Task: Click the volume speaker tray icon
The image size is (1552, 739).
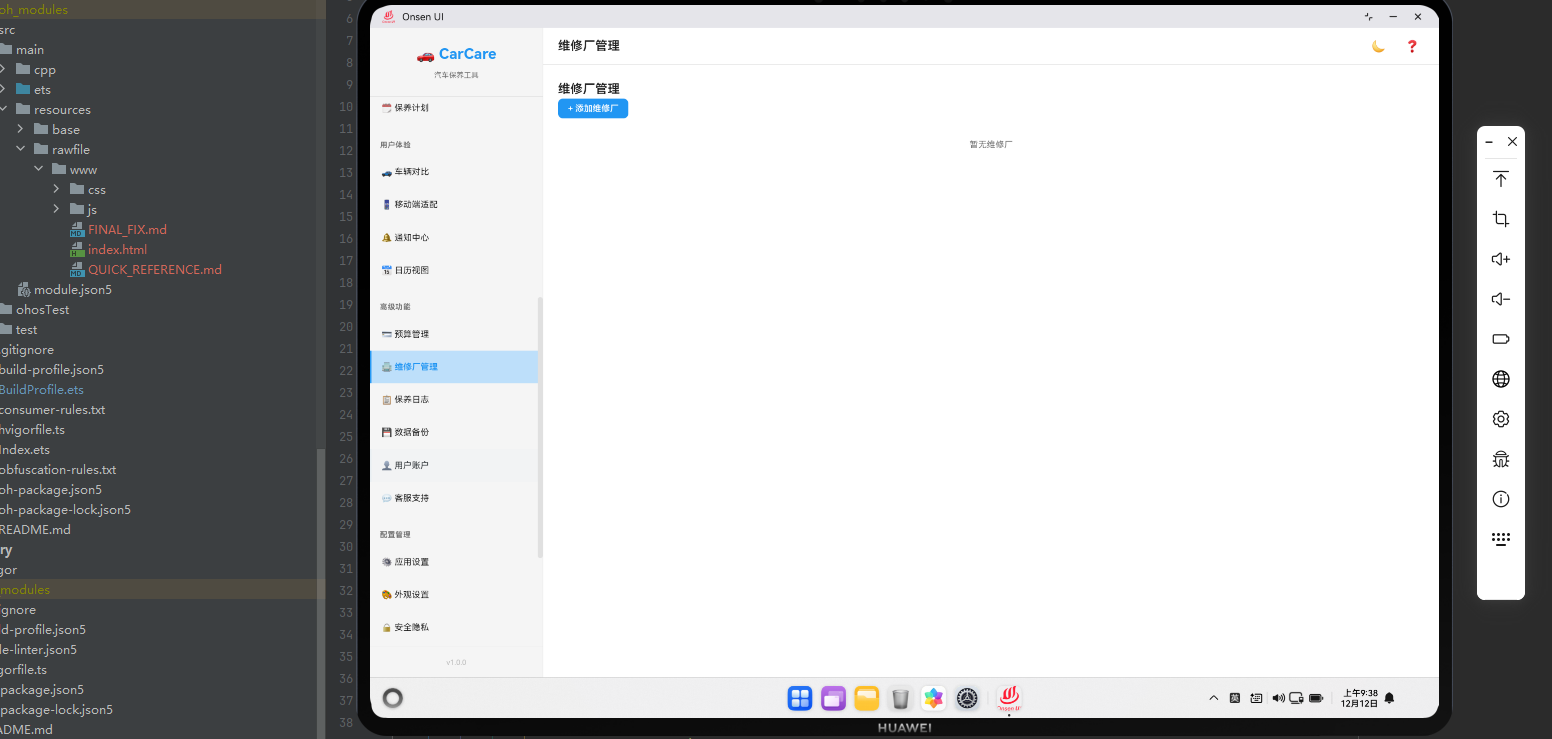Action: (1278, 698)
